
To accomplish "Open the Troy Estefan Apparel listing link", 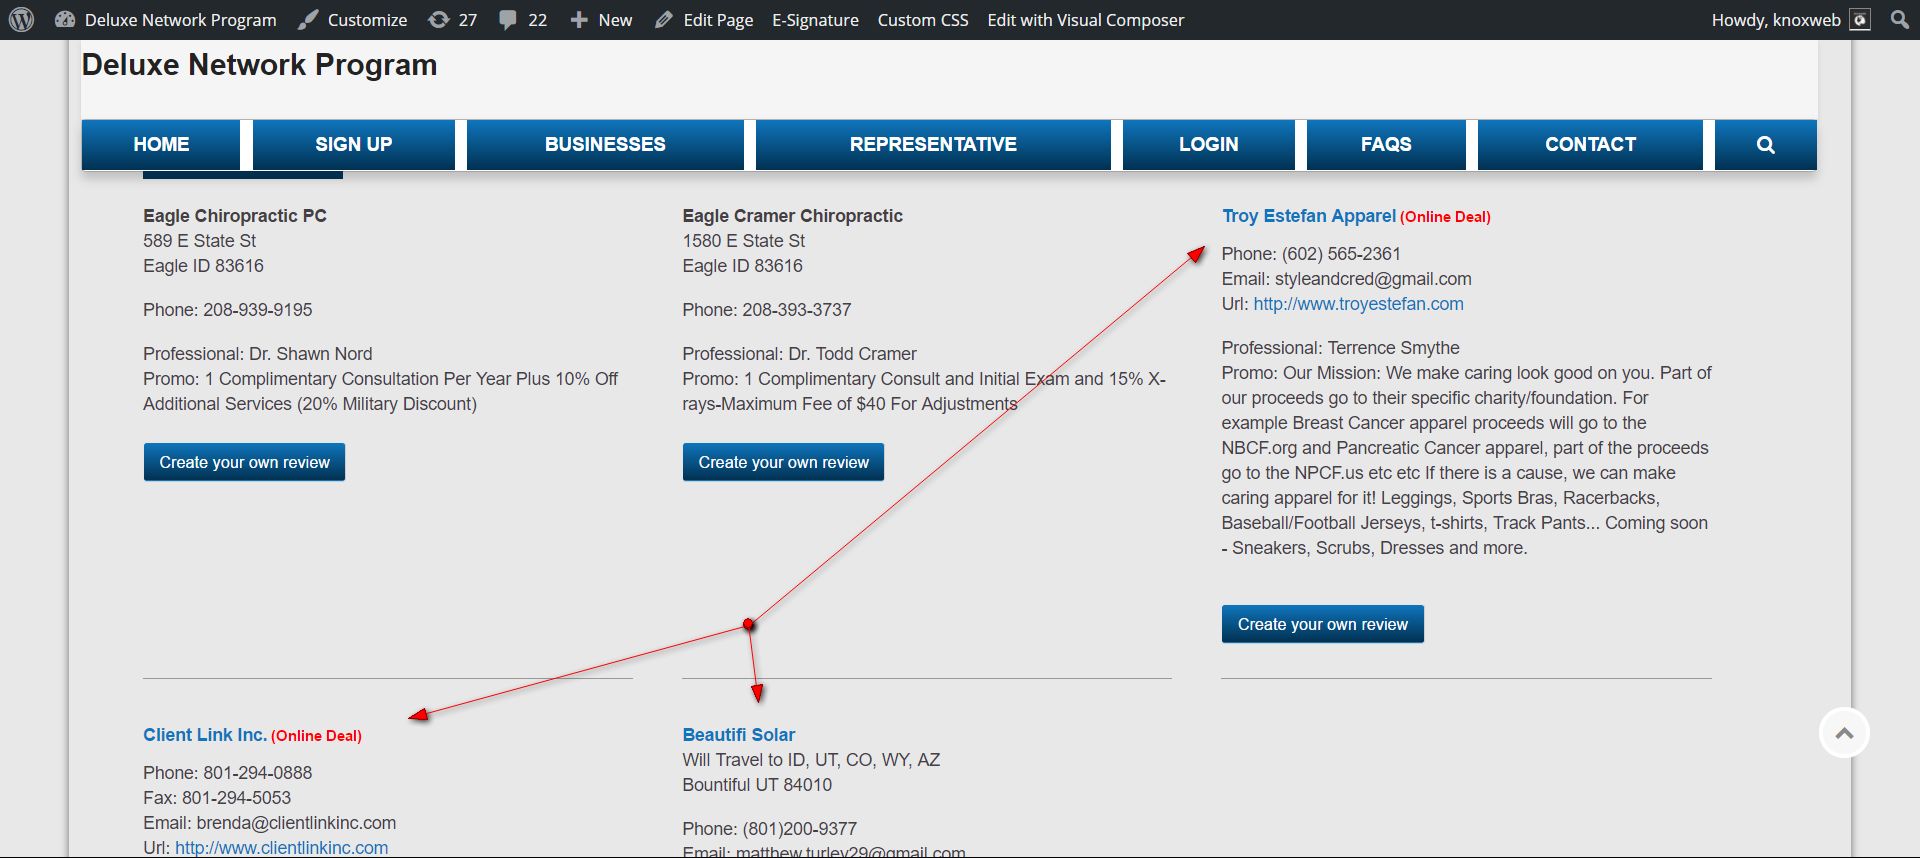I will click(1308, 216).
